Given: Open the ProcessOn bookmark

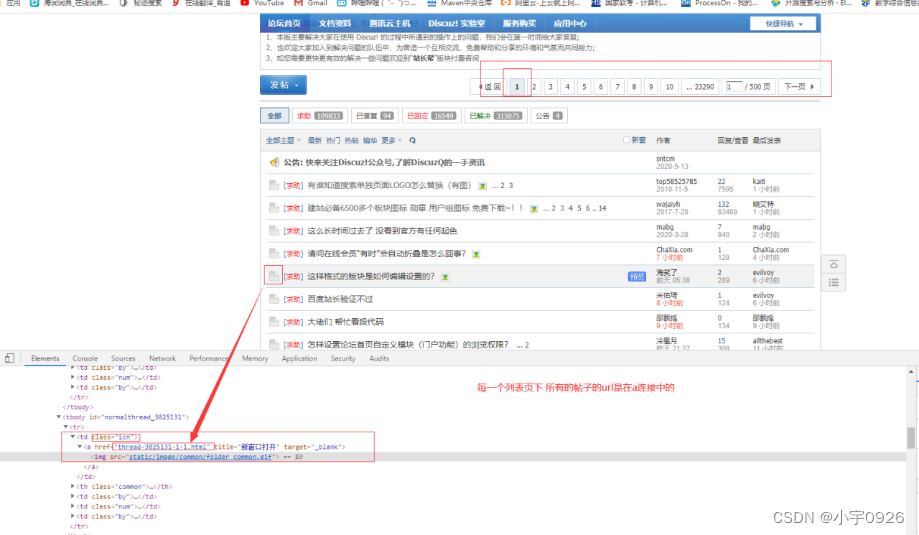Looking at the screenshot, I should (x=719, y=3).
